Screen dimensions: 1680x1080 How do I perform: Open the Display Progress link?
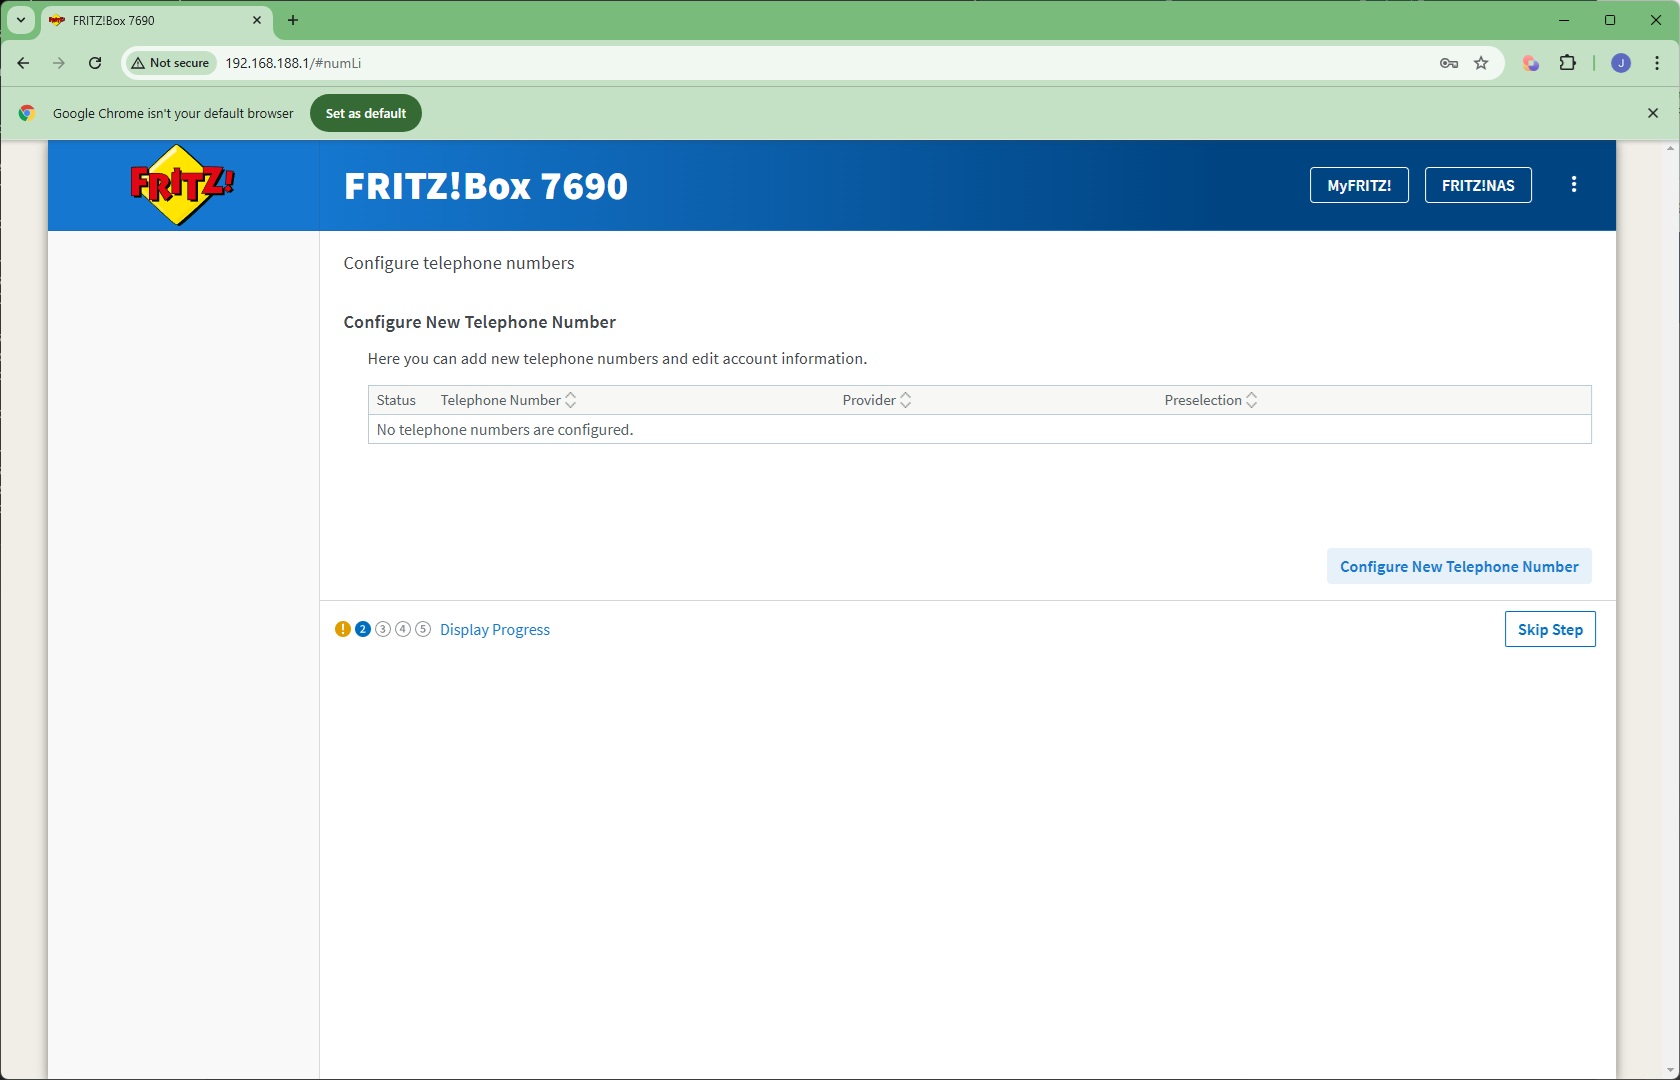pos(495,629)
